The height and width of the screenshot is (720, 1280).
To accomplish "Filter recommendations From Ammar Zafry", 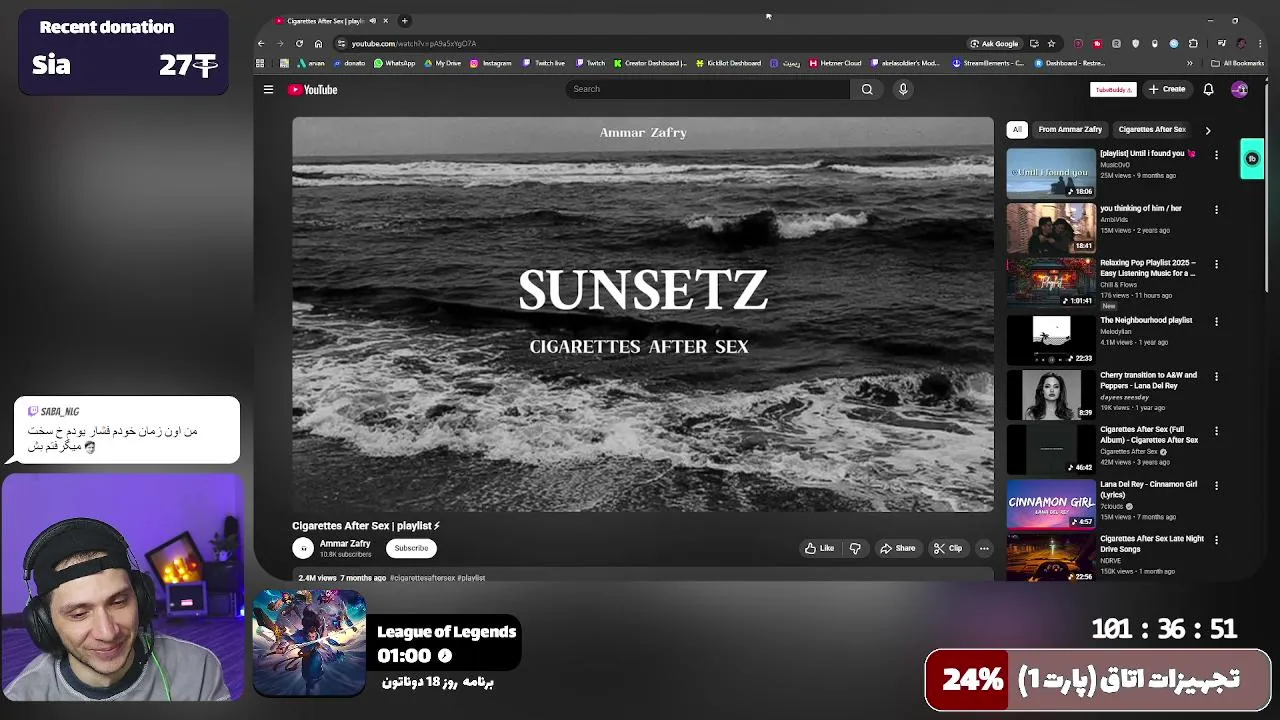I will pyautogui.click(x=1070, y=129).
